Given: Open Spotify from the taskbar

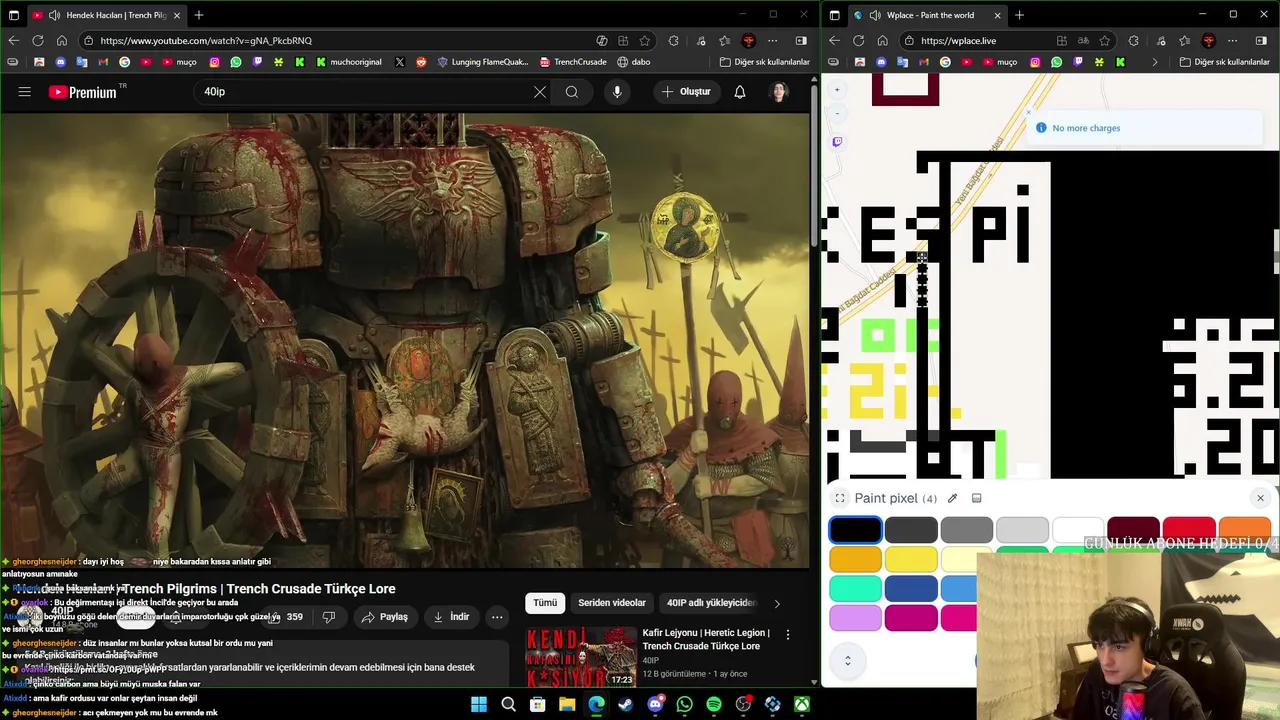Looking at the screenshot, I should pos(714,705).
